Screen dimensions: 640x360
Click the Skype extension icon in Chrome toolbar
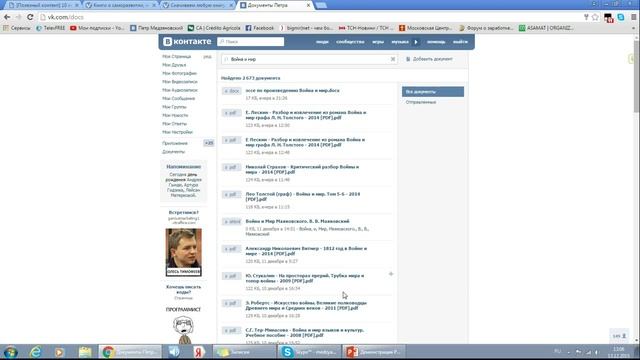[621, 17]
